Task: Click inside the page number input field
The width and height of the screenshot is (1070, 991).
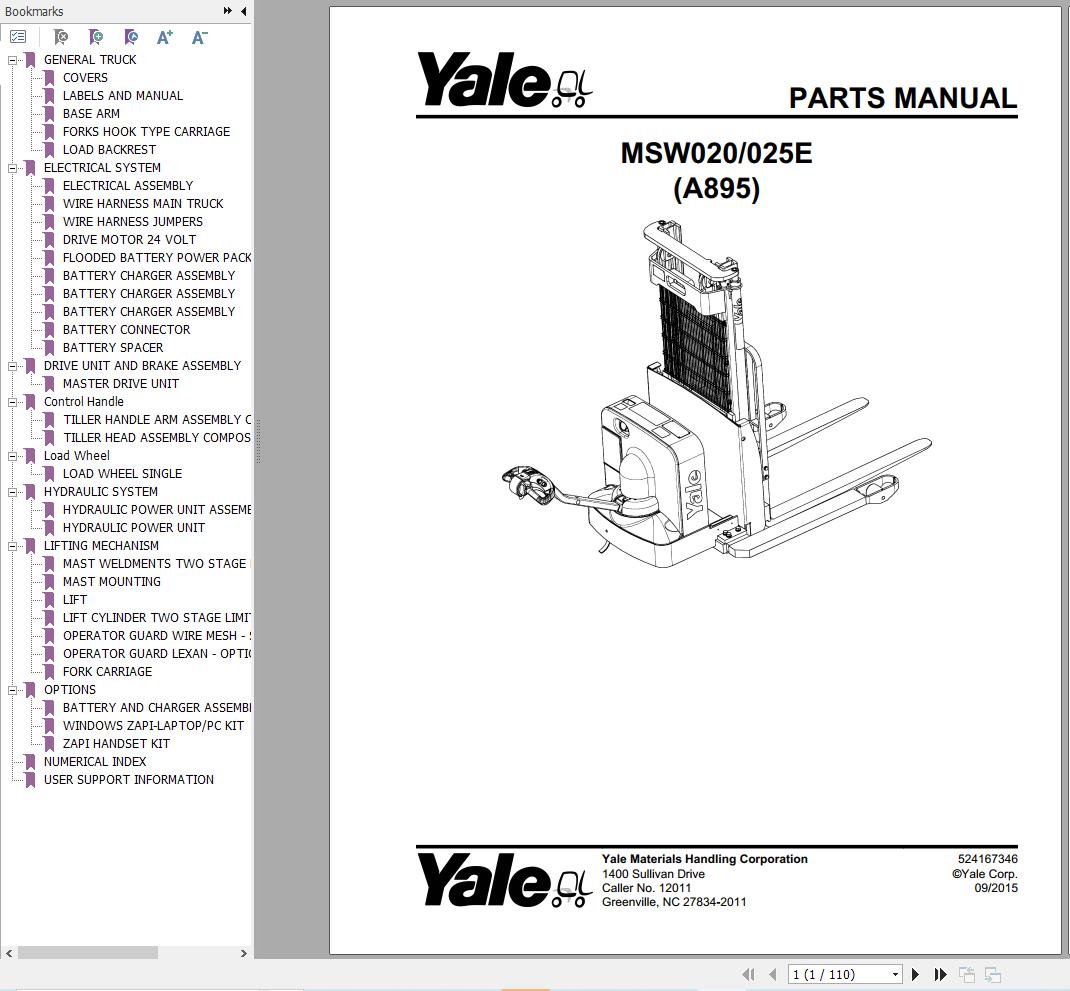Action: (x=830, y=973)
